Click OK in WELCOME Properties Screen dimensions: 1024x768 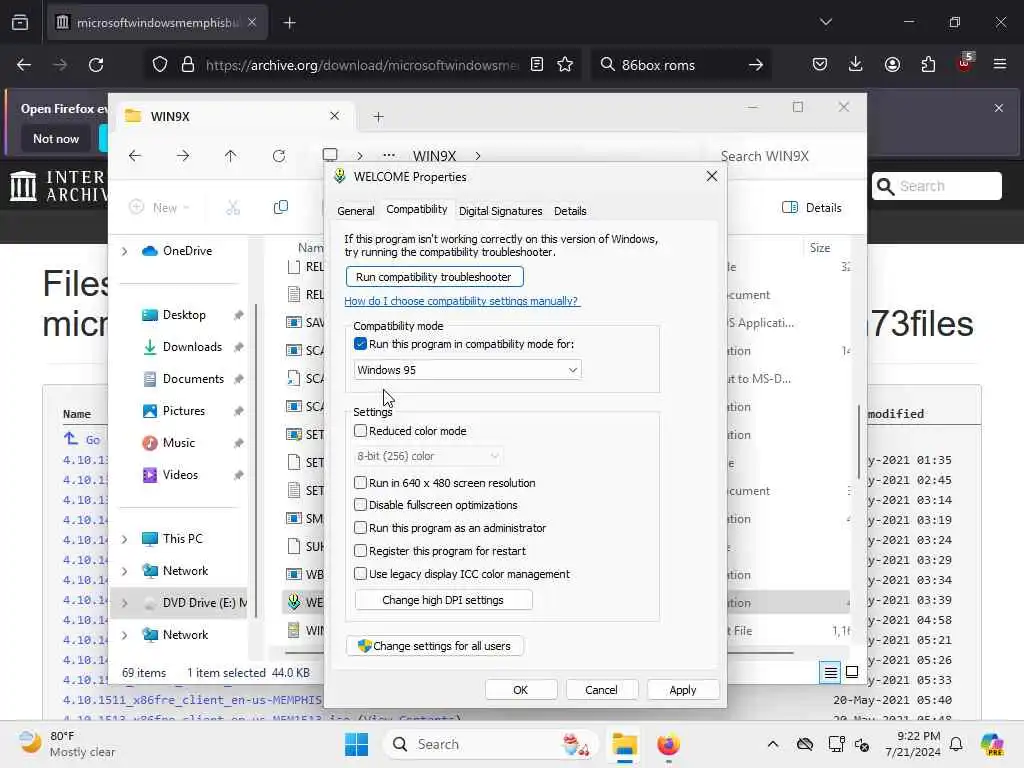click(520, 690)
